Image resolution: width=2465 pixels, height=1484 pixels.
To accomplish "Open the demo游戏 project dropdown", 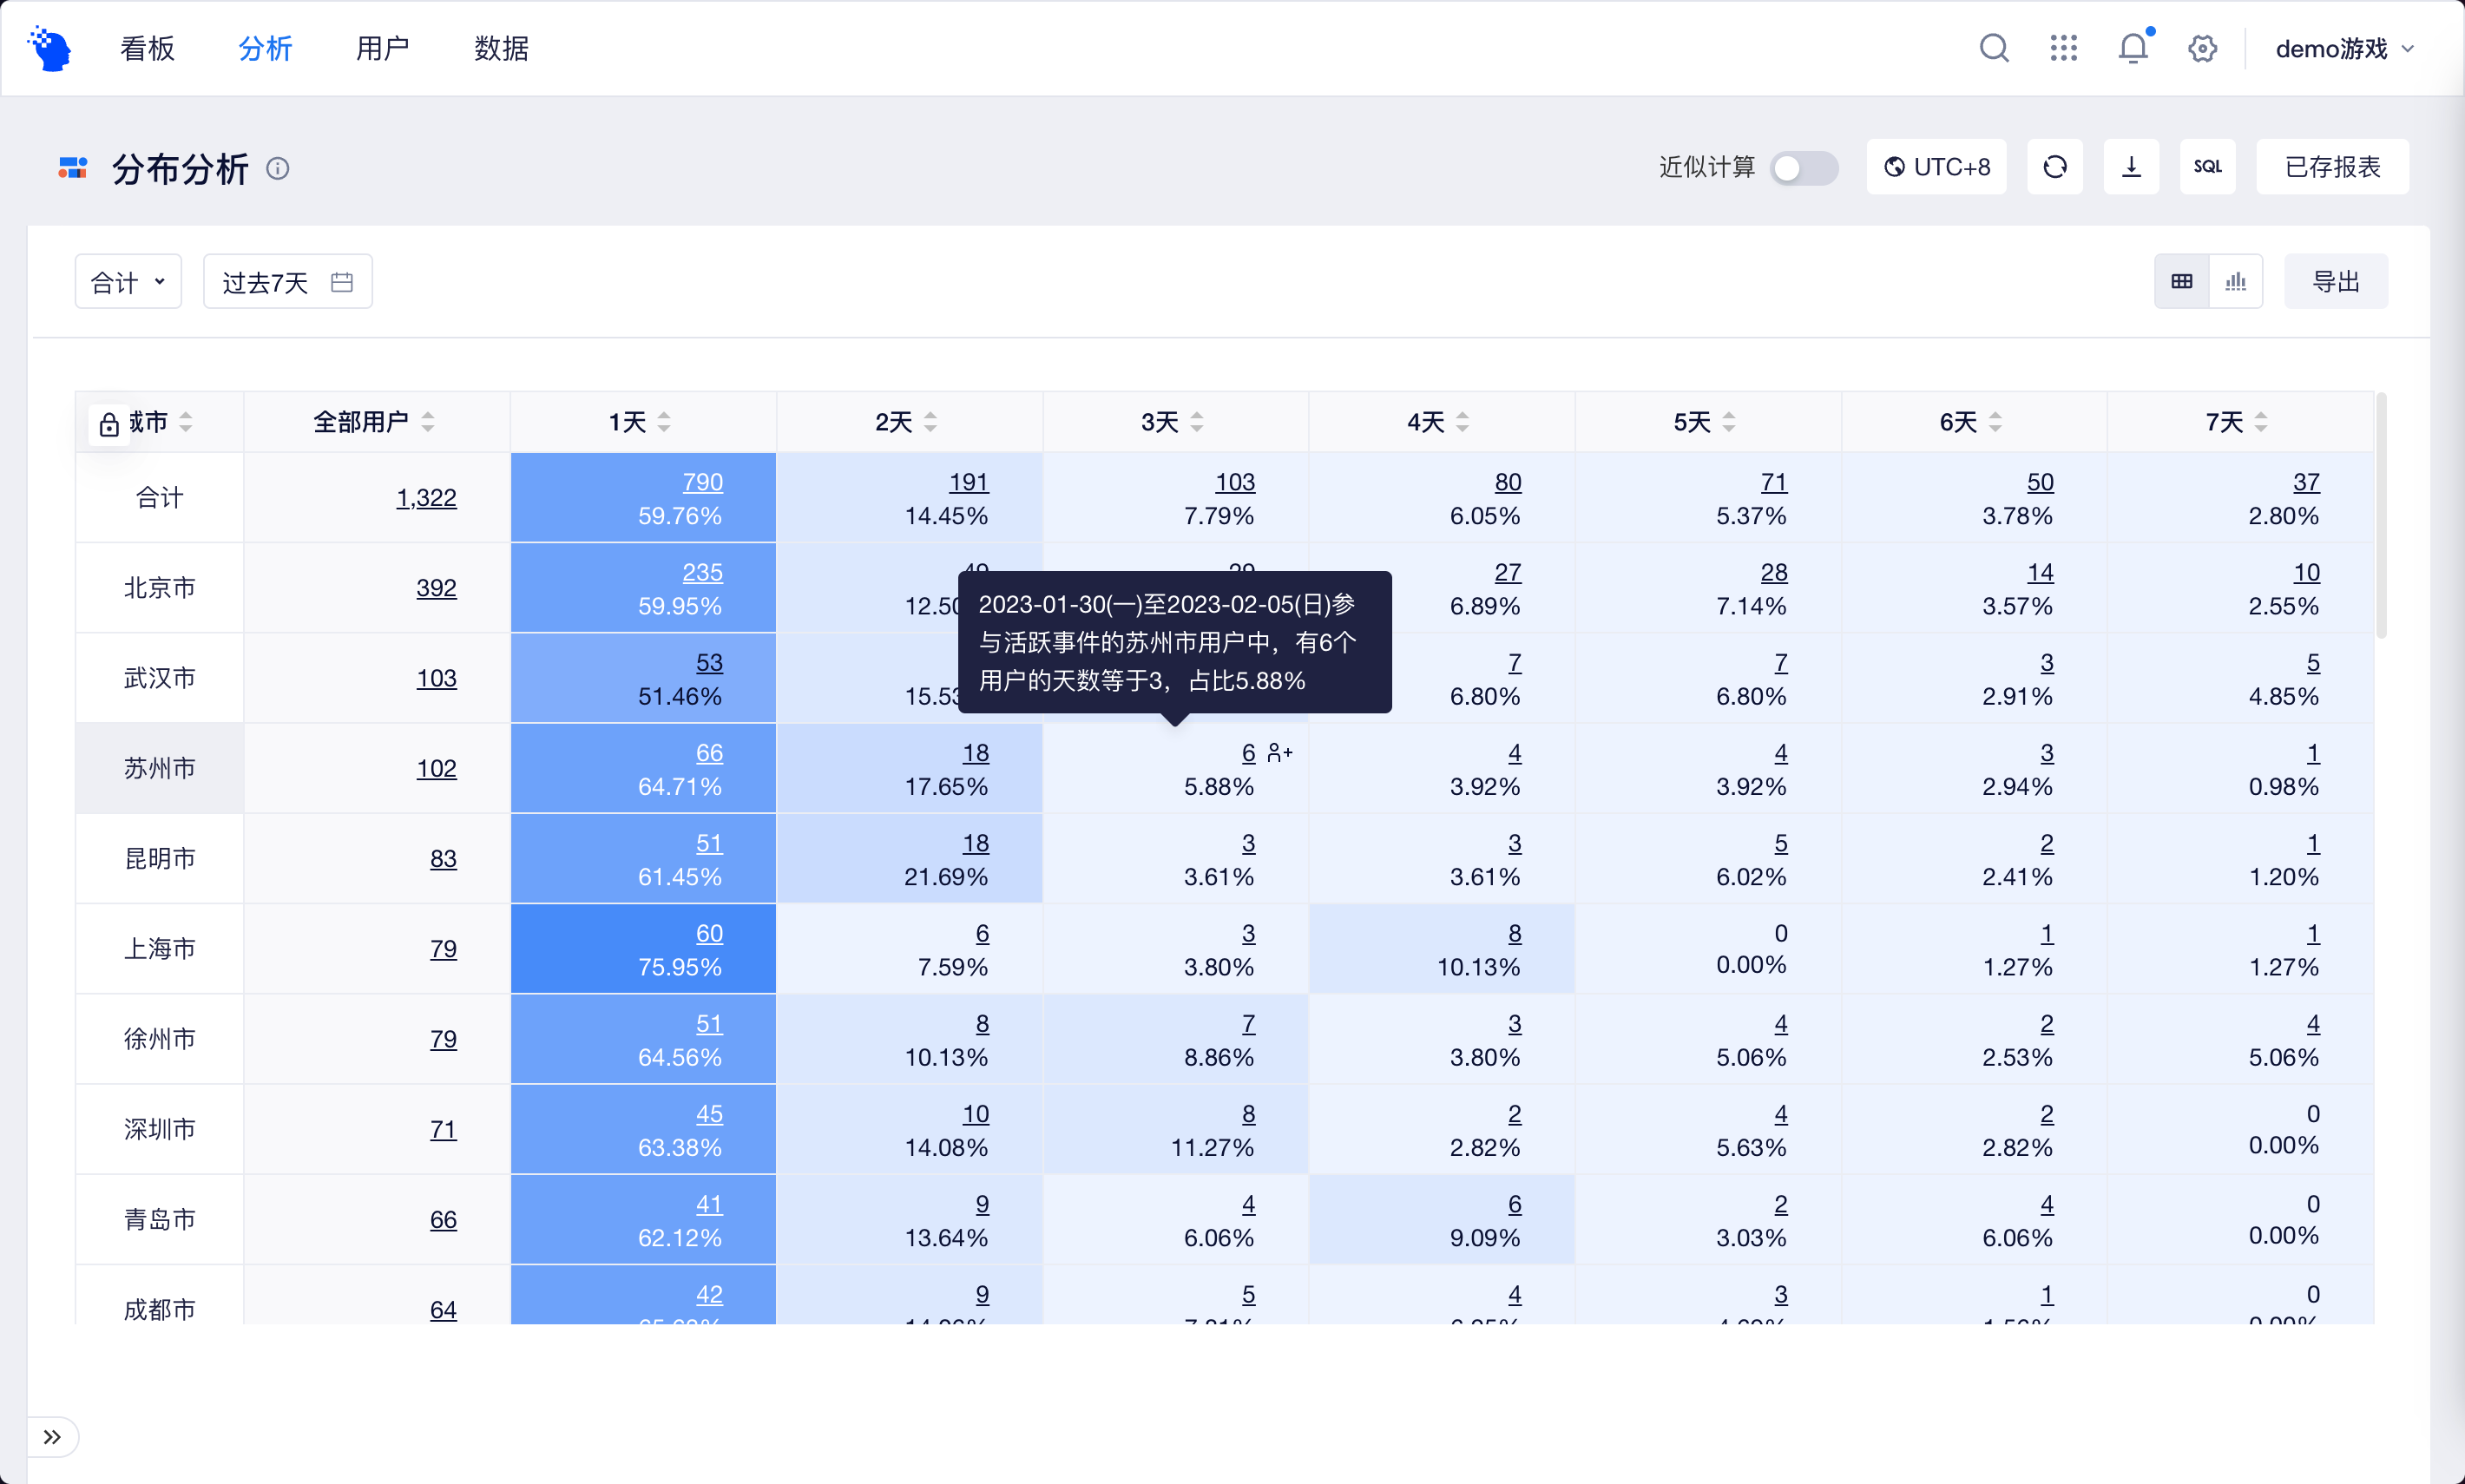I will point(2345,47).
